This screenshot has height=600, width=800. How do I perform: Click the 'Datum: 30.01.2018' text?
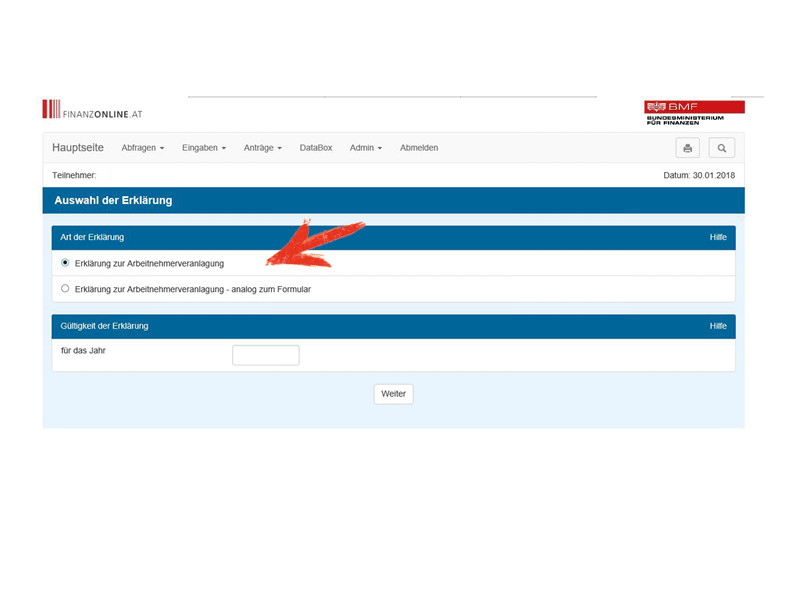coord(699,176)
